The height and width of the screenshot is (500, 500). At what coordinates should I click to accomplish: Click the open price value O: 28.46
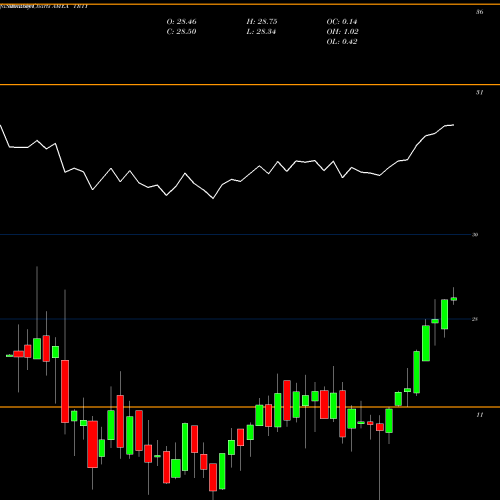click(x=181, y=22)
